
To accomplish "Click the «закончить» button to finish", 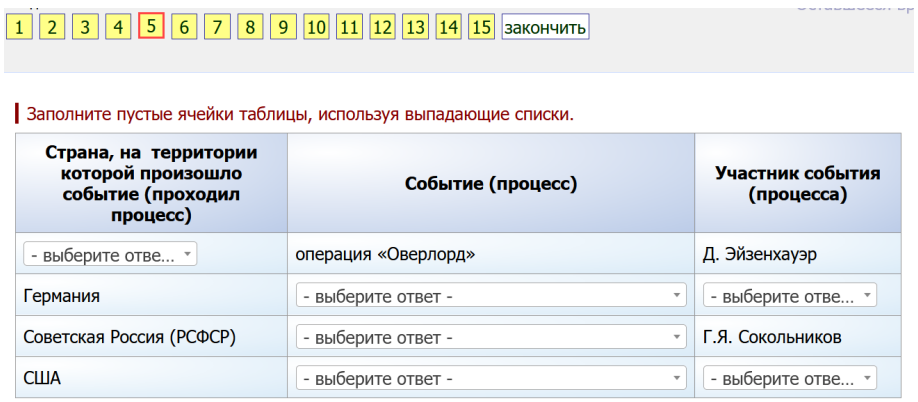I will (x=545, y=27).
